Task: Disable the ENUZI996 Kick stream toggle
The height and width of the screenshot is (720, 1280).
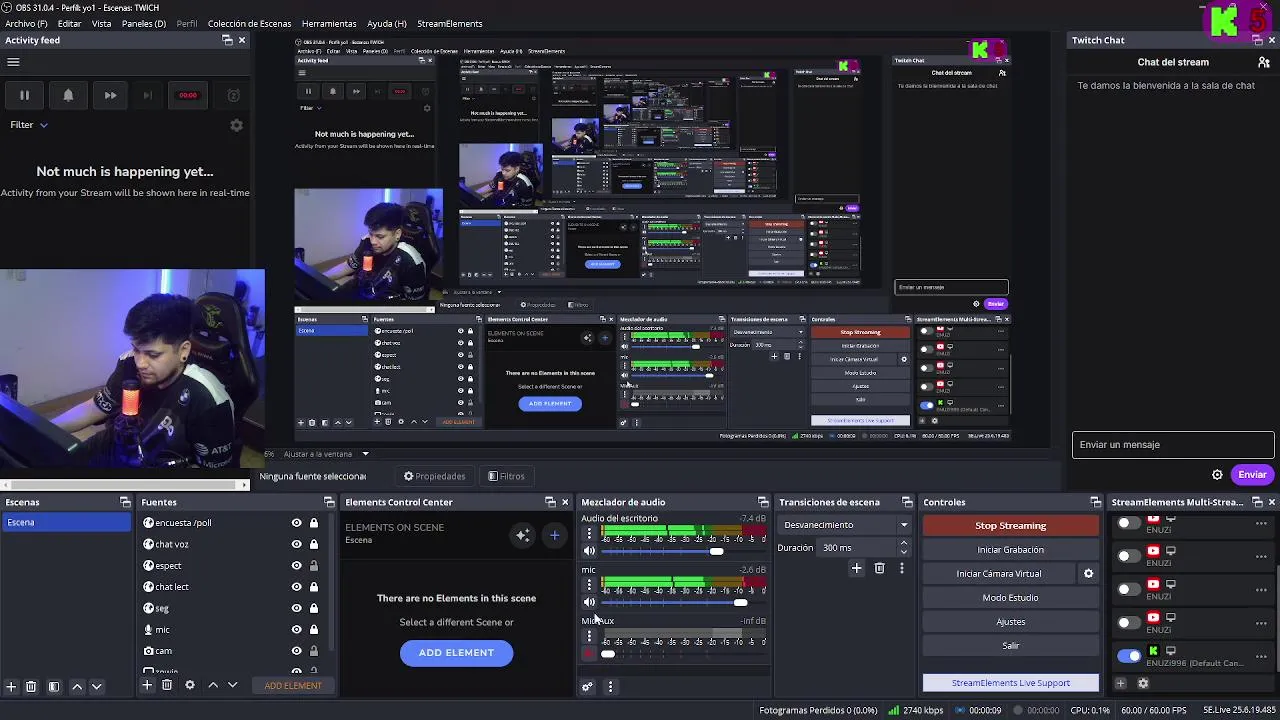Action: tap(1129, 656)
